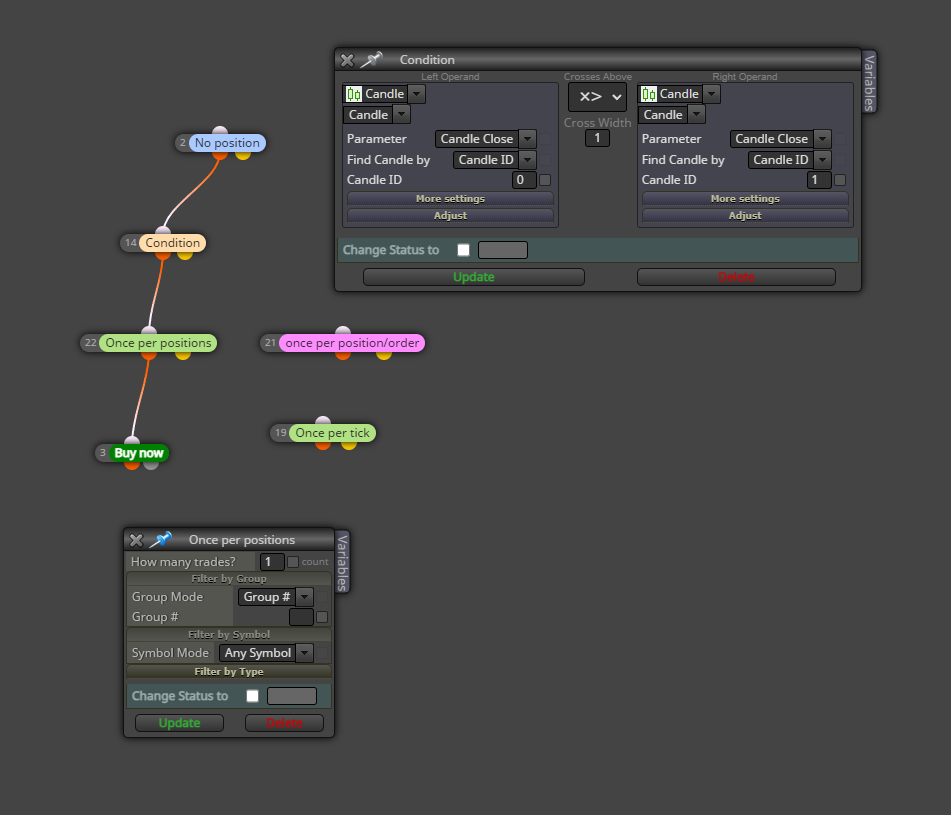
Task: Enable Change Status to in Once per positions
Action: point(252,696)
